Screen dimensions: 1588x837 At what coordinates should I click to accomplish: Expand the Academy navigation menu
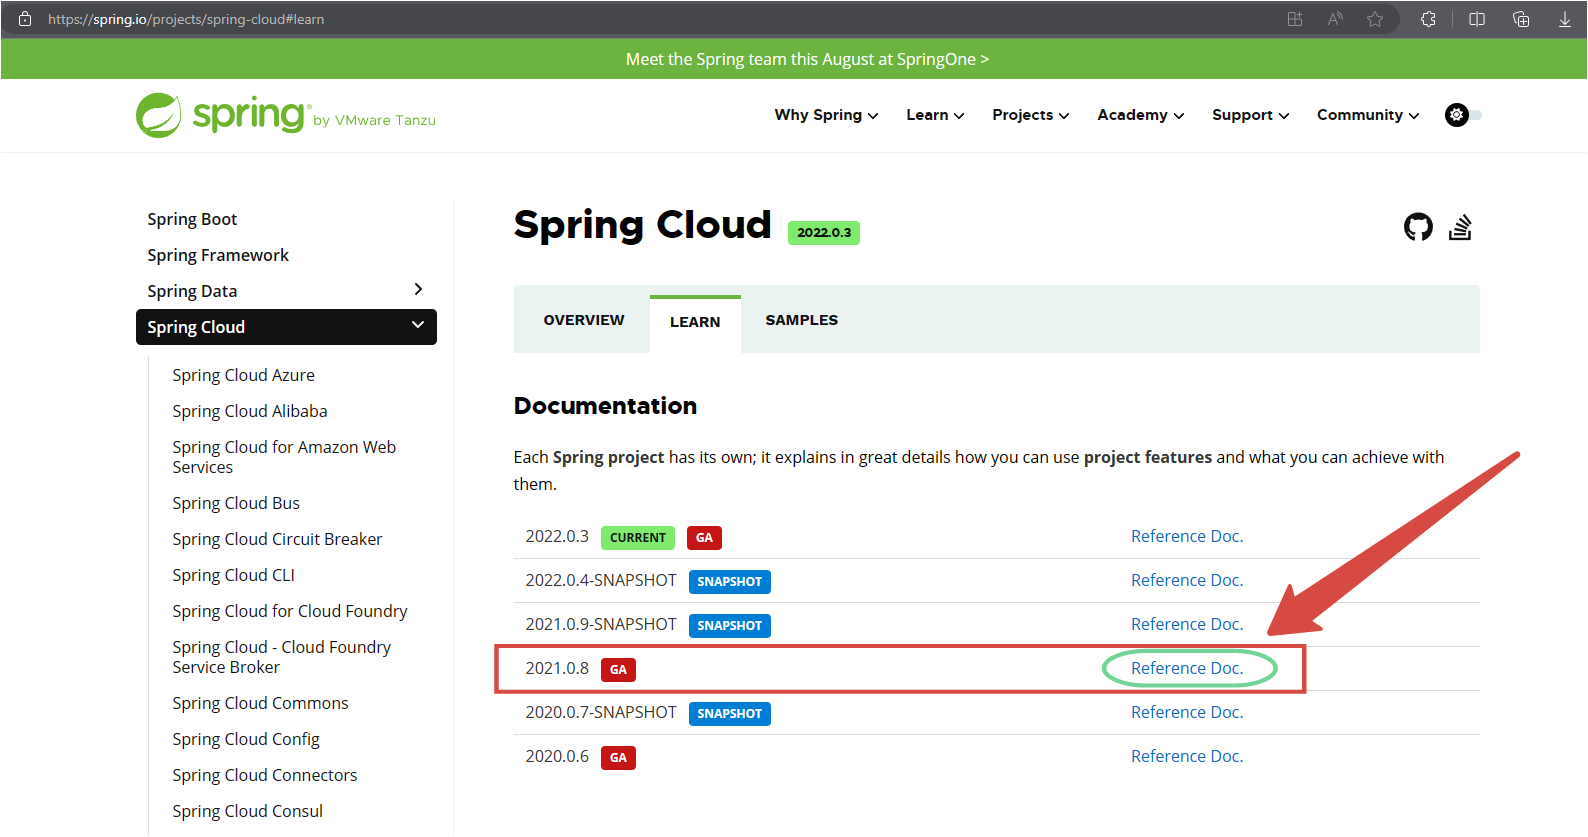1140,115
